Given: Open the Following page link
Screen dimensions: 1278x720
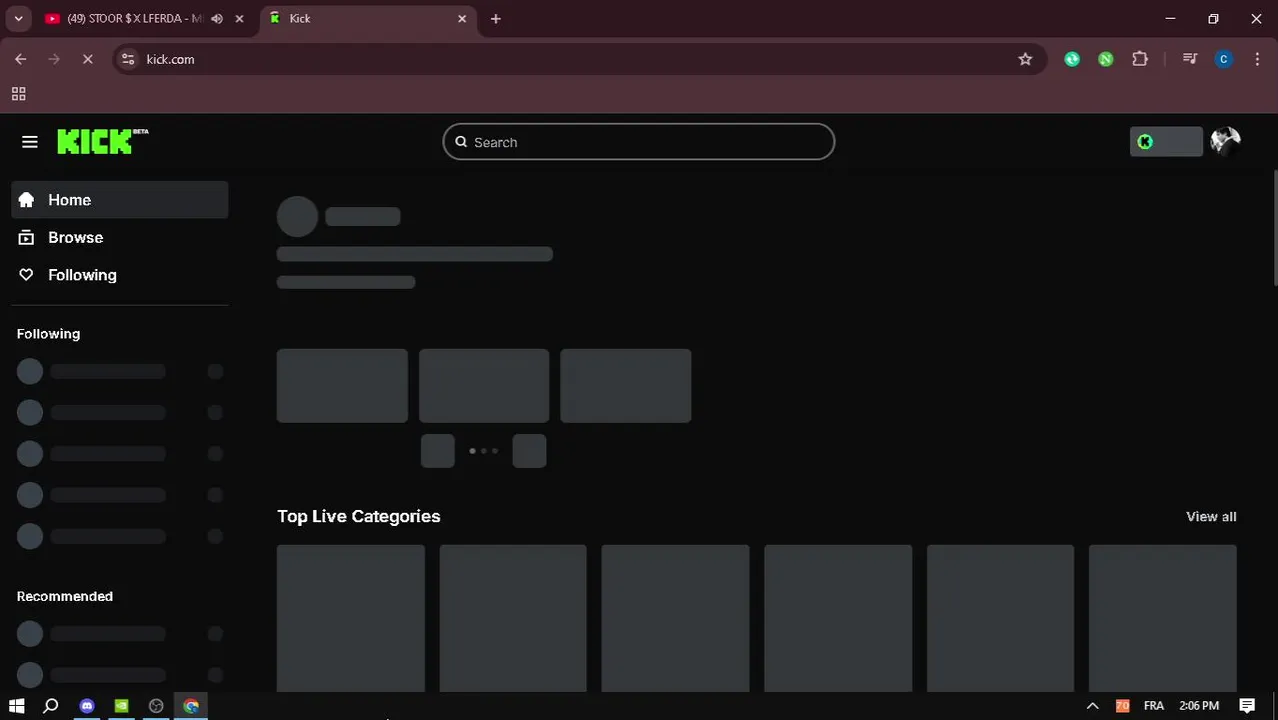Looking at the screenshot, I should 120,275.
